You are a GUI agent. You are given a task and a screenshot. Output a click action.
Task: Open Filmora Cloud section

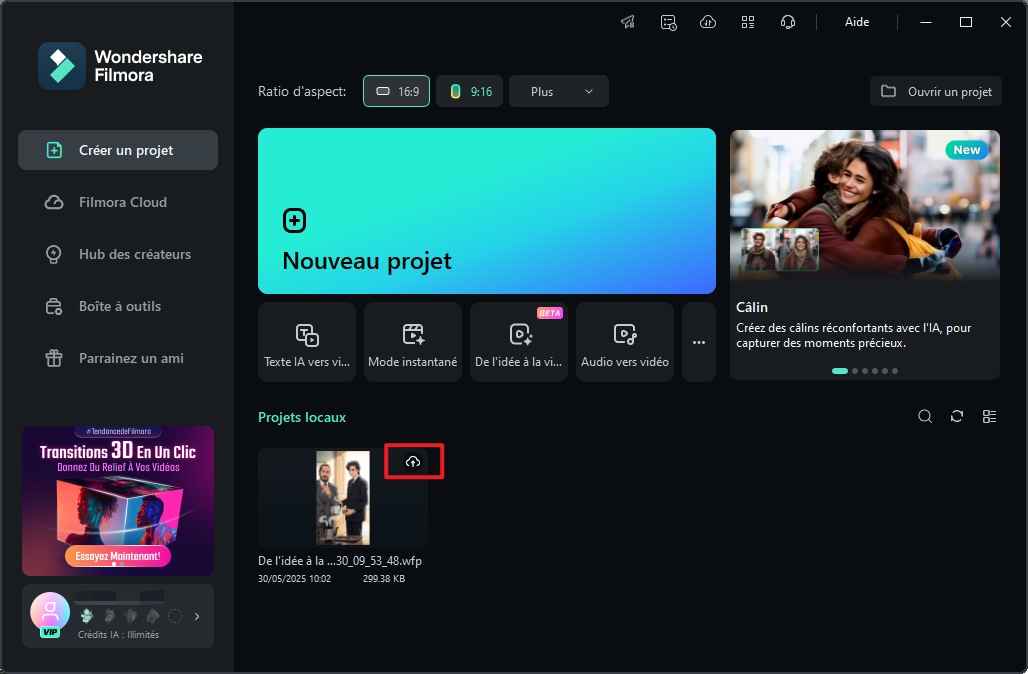tap(118, 202)
